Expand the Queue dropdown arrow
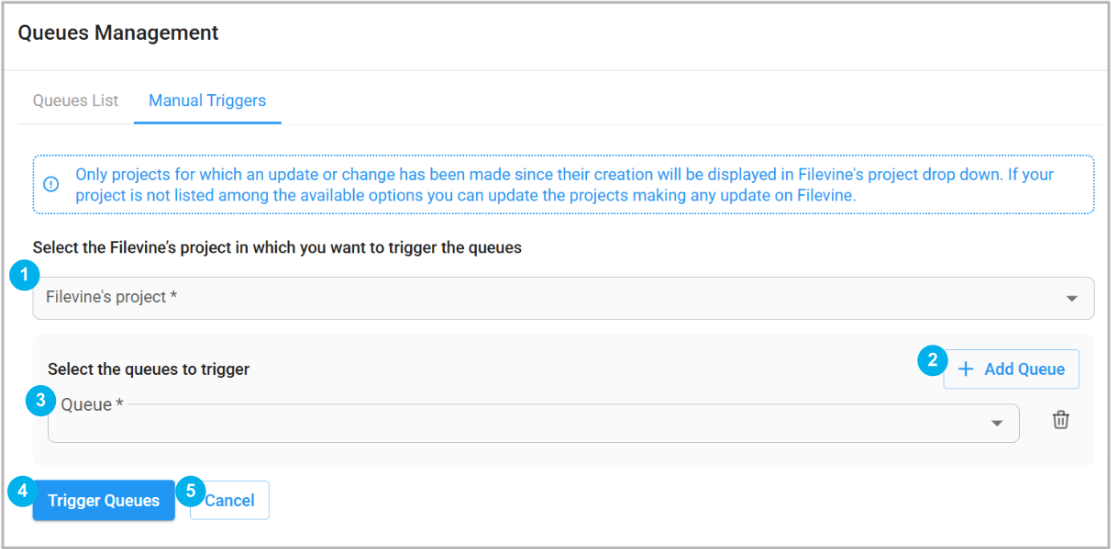 (997, 424)
